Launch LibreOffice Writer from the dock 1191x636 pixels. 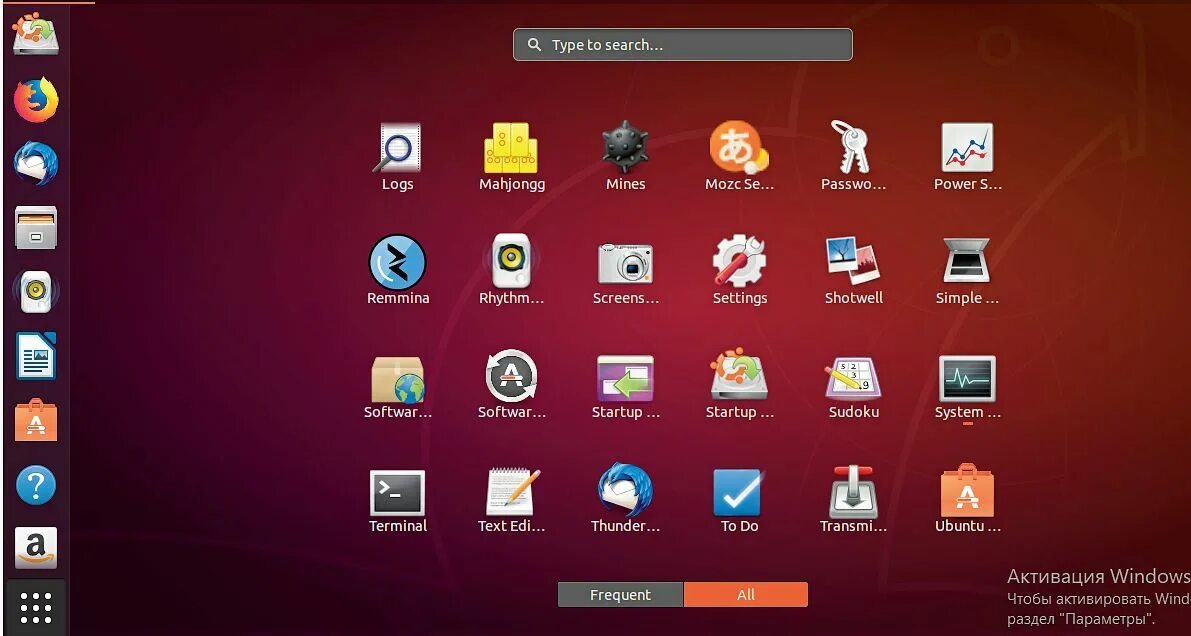point(36,355)
